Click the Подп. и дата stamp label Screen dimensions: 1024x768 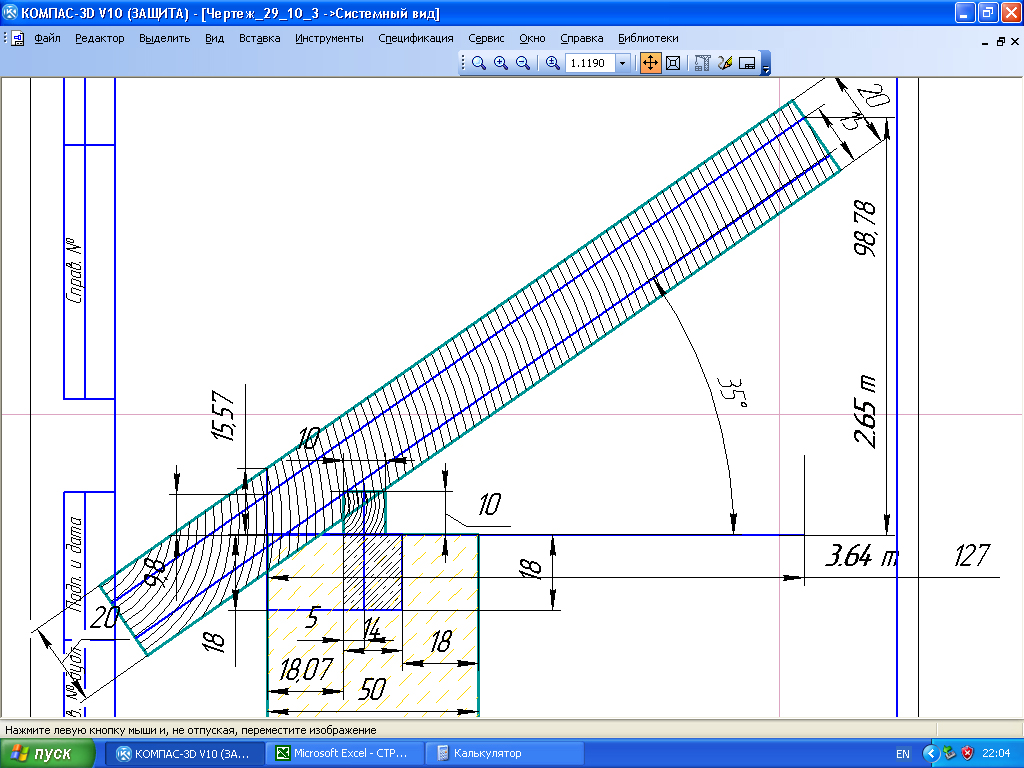pyautogui.click(x=75, y=564)
